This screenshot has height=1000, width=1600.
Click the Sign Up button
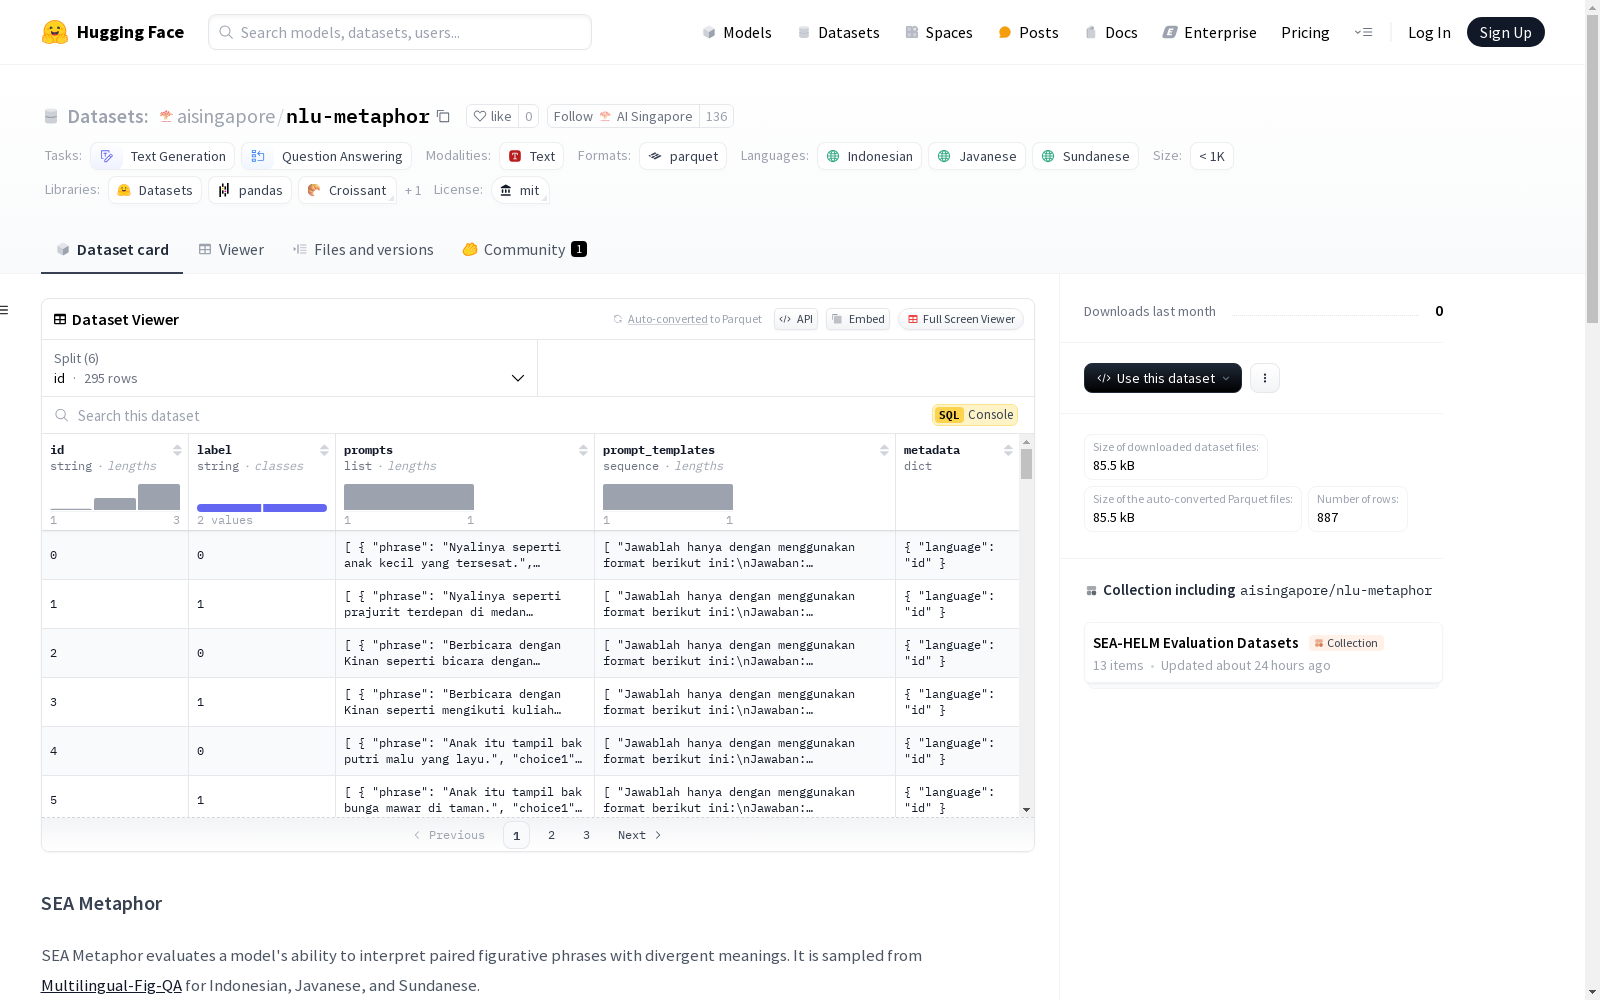[x=1505, y=32]
